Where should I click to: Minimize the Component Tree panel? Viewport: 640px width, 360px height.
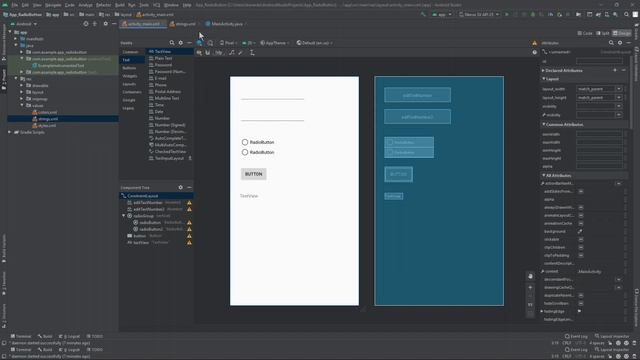click(189, 187)
